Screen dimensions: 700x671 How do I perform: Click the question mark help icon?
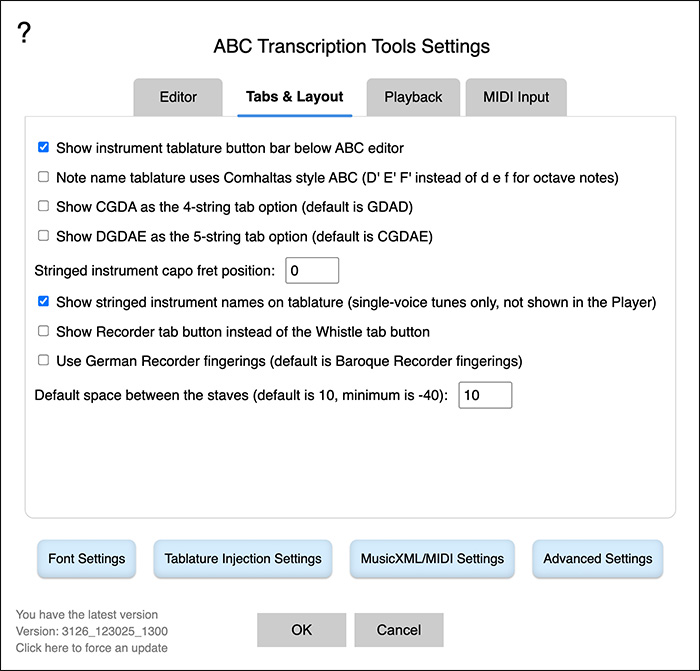tap(25, 32)
